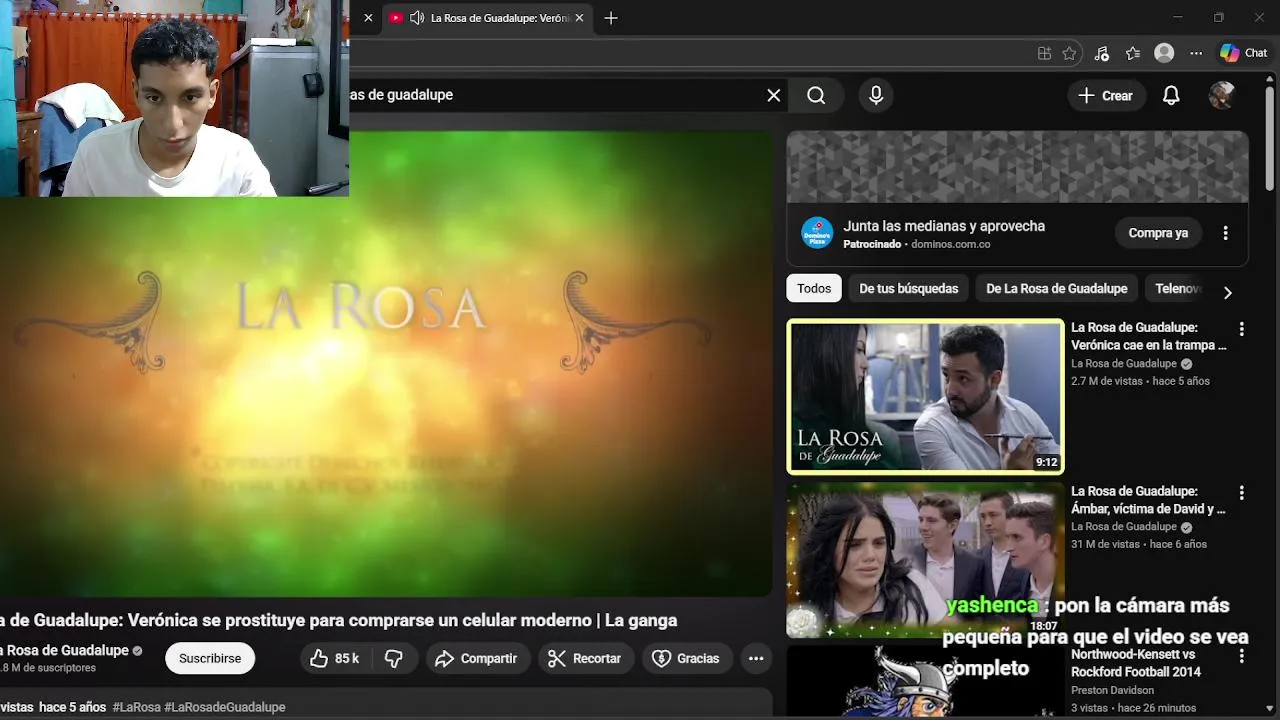Open the Preston Davidson channel link
Screen dimensions: 1280x720
(1112, 690)
